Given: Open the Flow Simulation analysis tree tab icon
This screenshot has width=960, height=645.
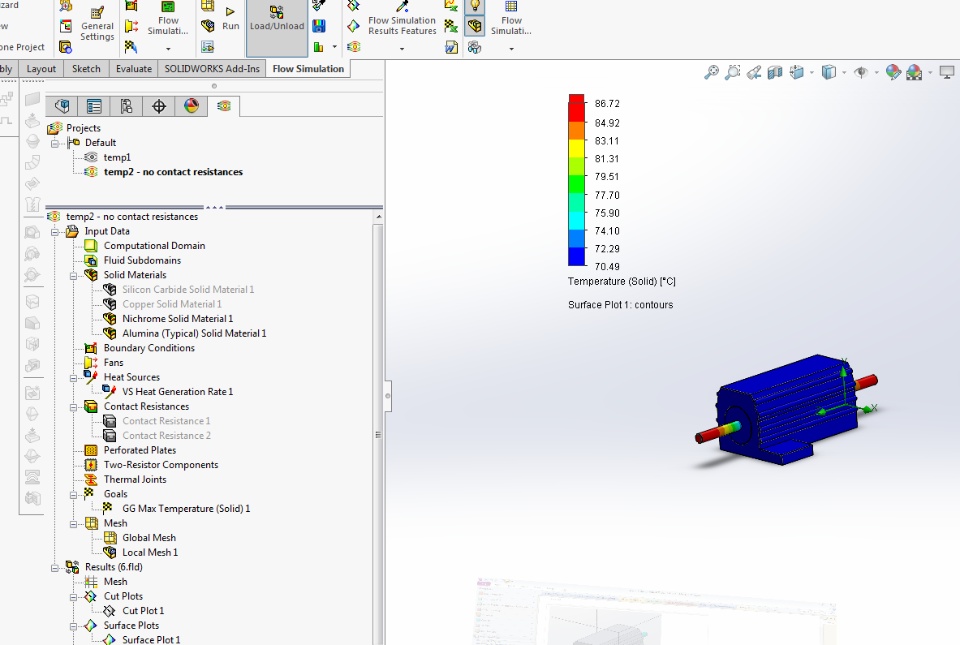Looking at the screenshot, I should [223, 106].
